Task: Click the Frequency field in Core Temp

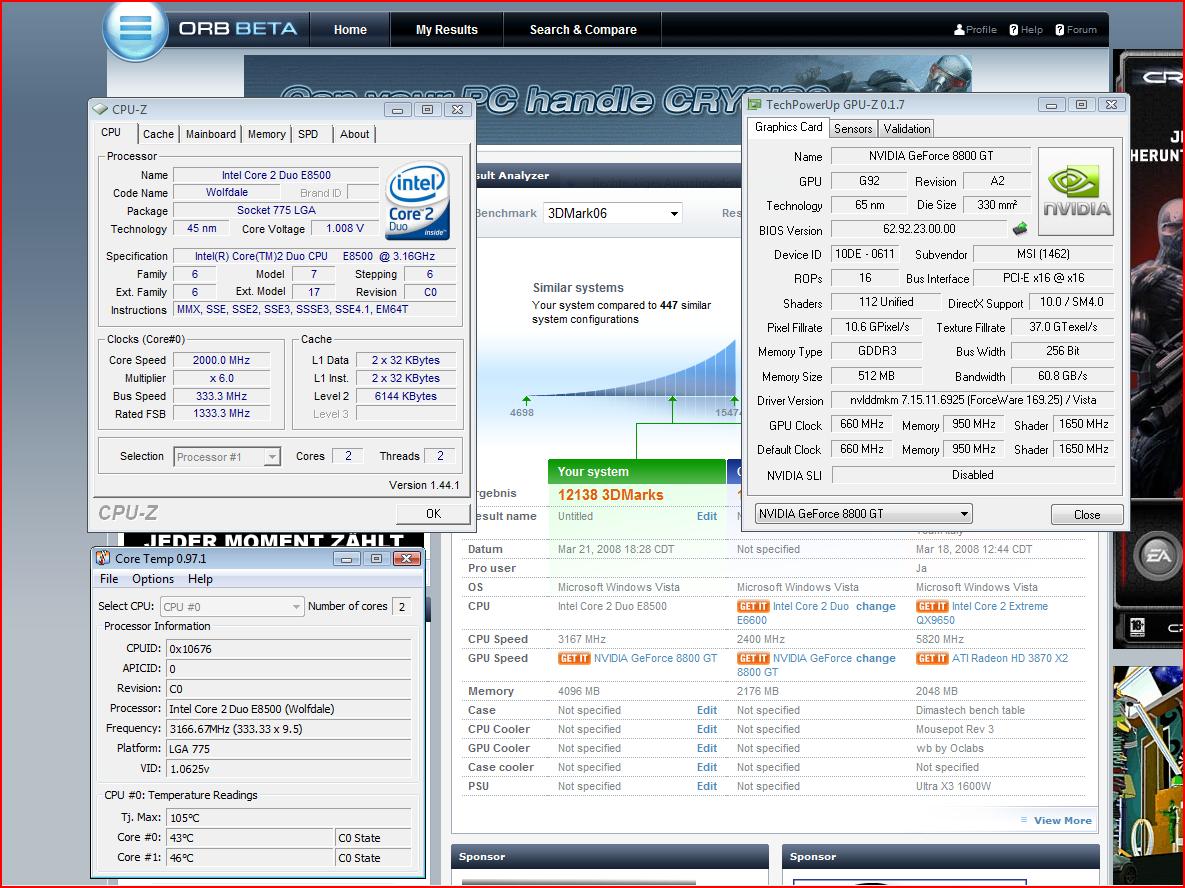Action: (289, 729)
